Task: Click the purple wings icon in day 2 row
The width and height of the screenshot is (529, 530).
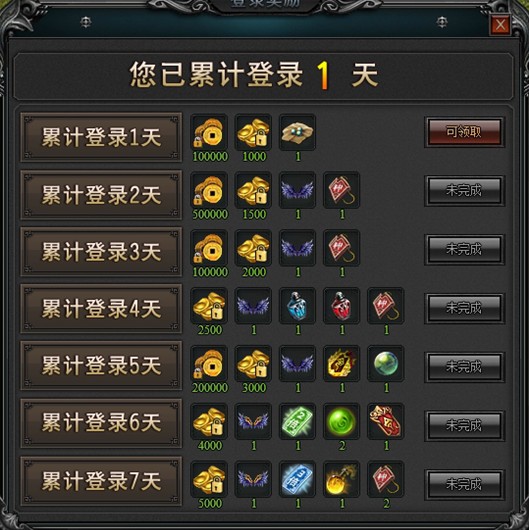Action: click(x=297, y=190)
